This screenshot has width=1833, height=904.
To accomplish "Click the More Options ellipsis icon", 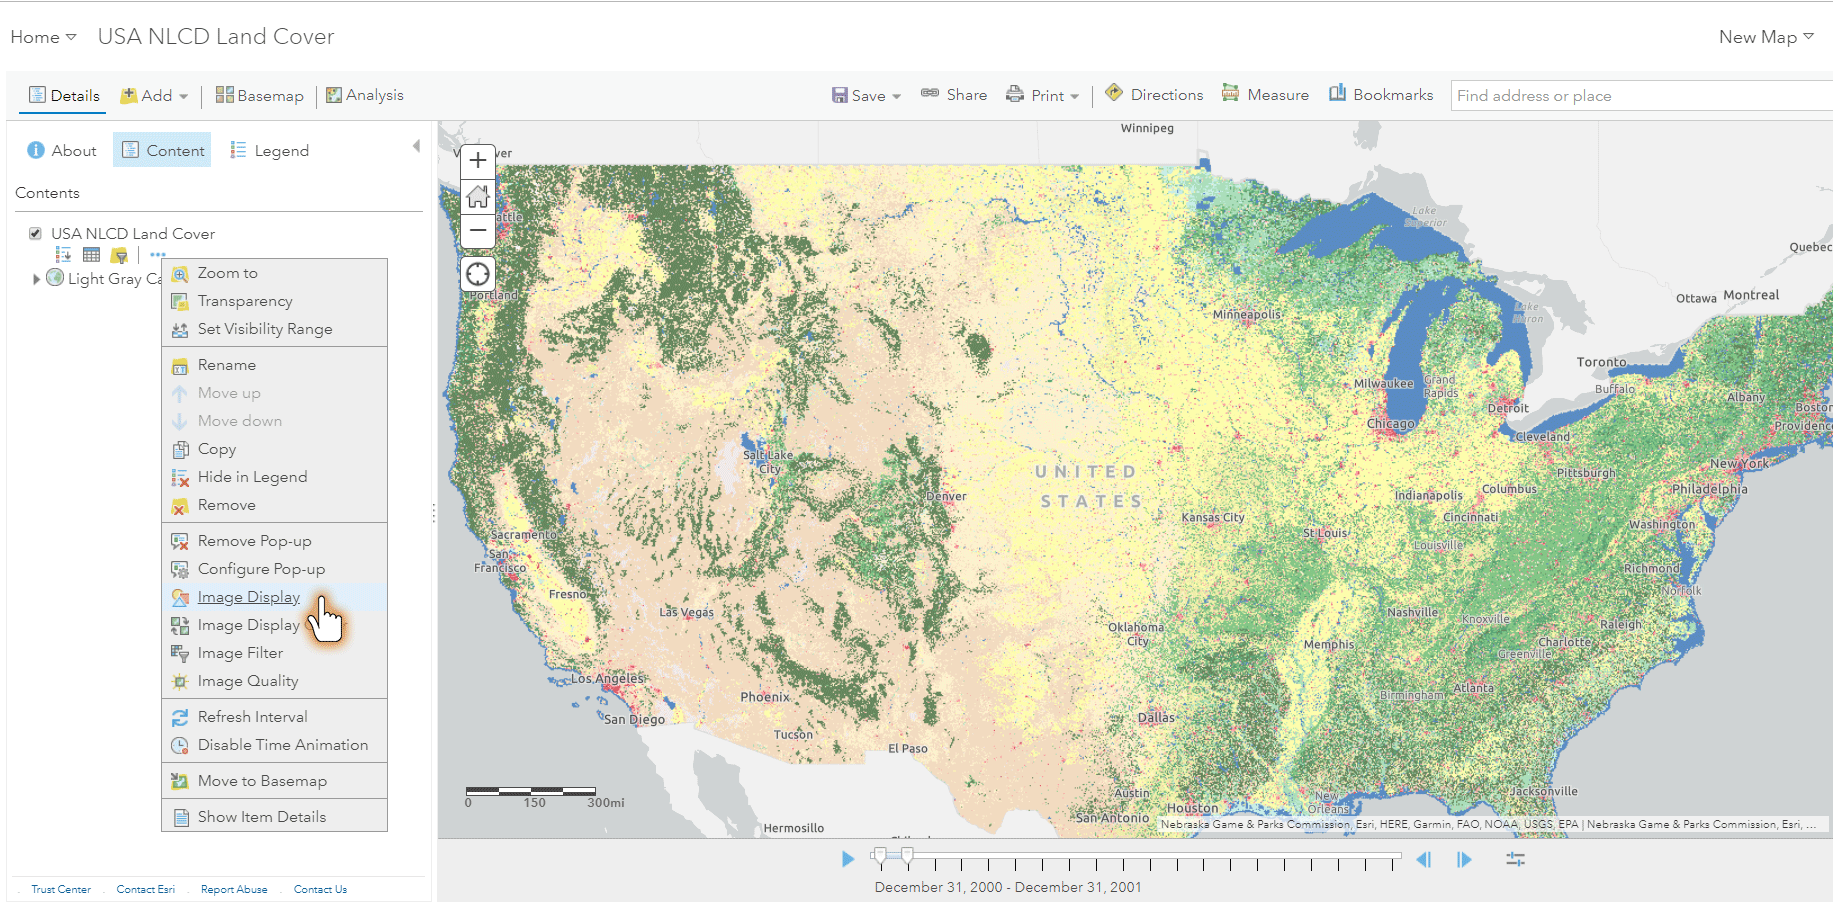I will click(158, 255).
